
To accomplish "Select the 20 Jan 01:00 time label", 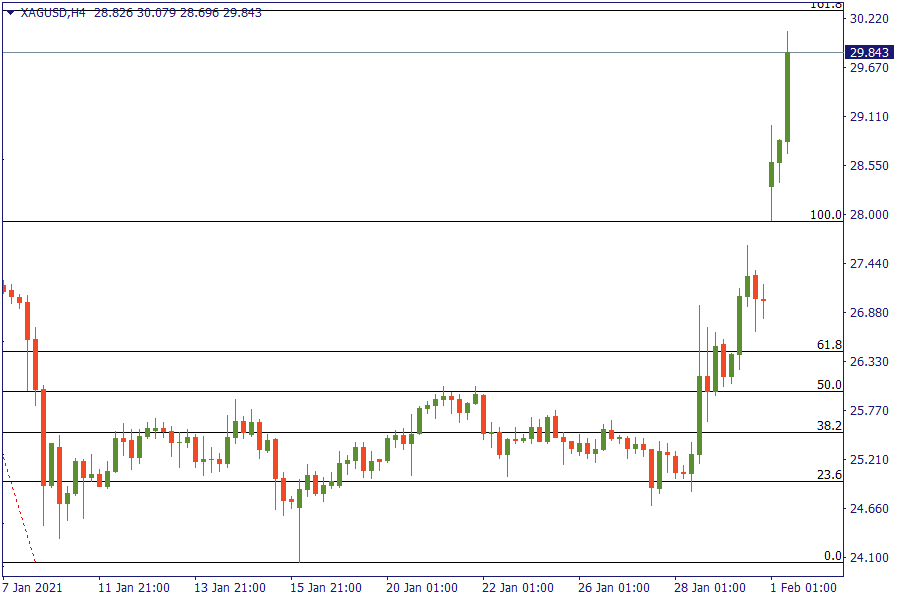I will pos(422,587).
